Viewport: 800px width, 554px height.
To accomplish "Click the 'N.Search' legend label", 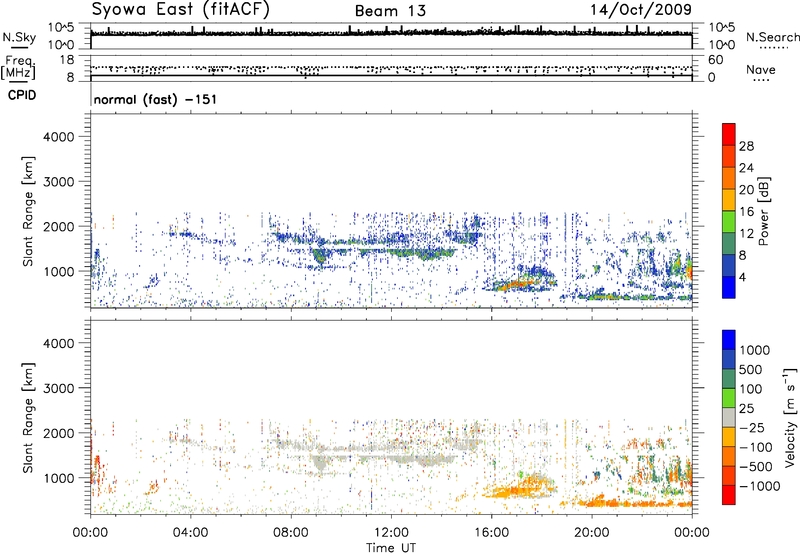I will [x=772, y=37].
